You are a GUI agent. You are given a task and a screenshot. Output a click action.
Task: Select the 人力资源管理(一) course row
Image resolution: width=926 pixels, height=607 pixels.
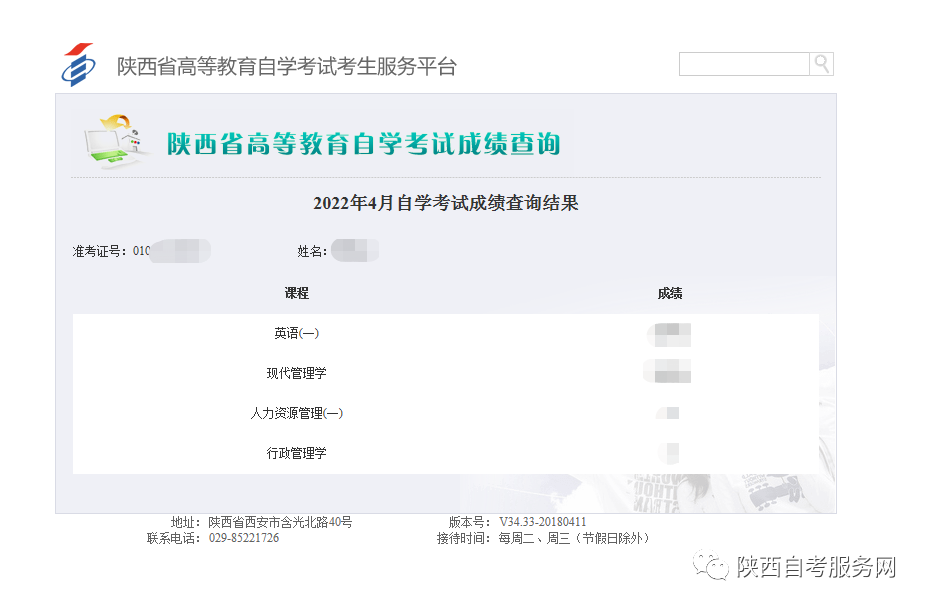(446, 413)
